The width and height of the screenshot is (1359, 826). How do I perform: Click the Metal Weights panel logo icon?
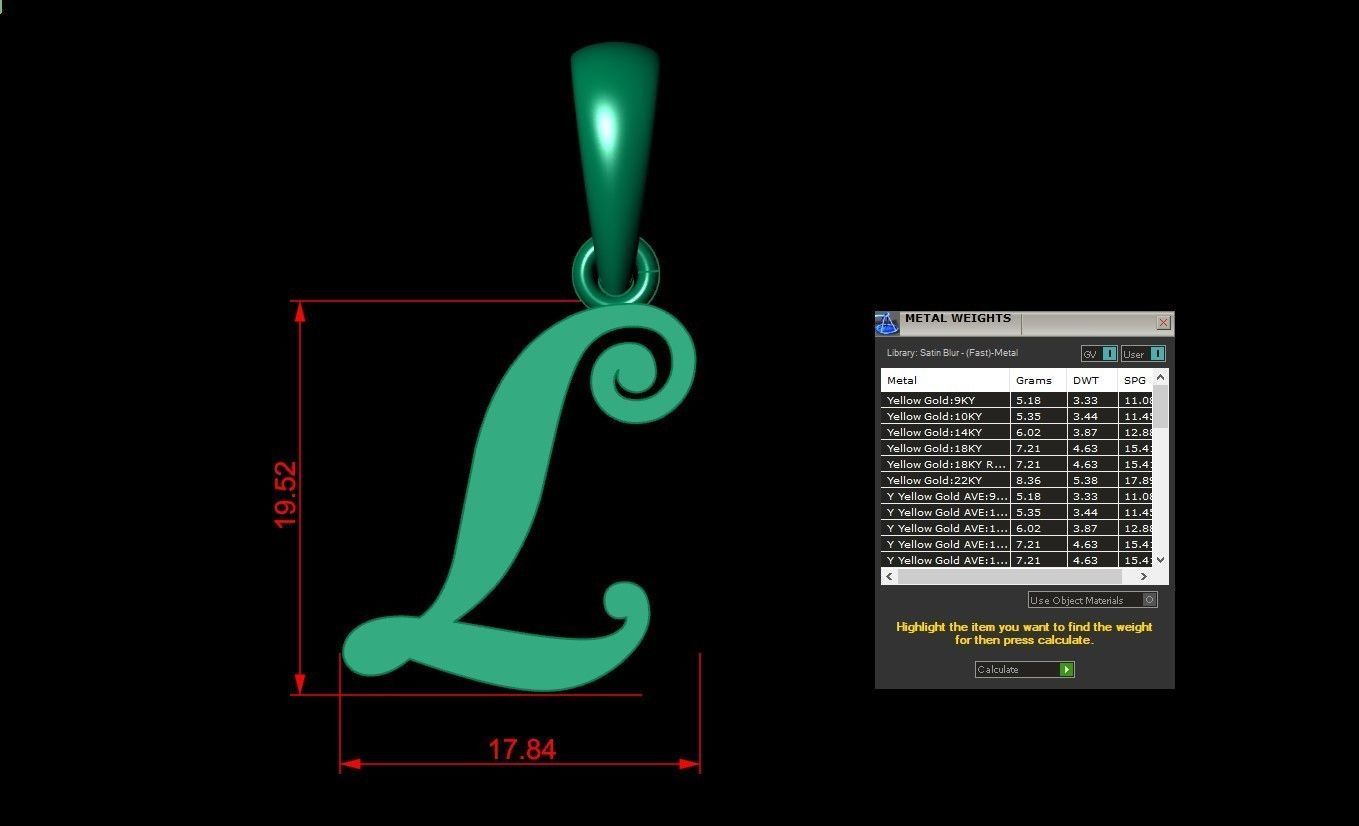click(x=887, y=323)
